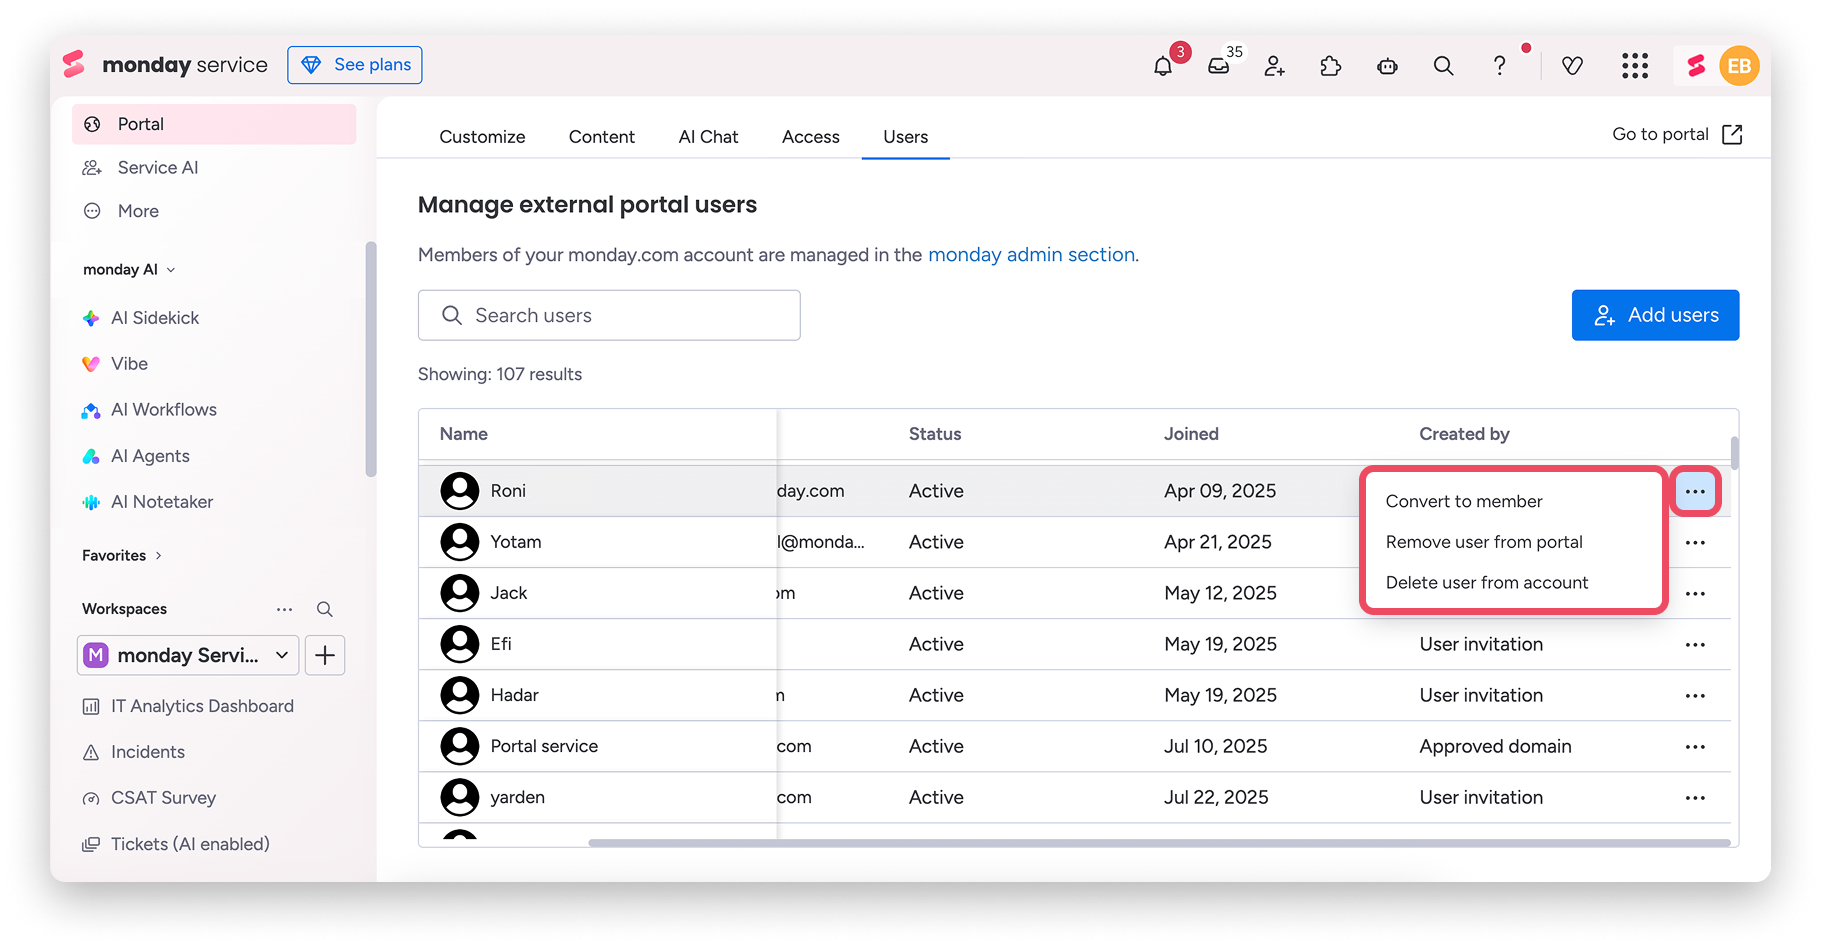This screenshot has width=1821, height=947.
Task: Click the Created by column header
Action: coord(1464,434)
